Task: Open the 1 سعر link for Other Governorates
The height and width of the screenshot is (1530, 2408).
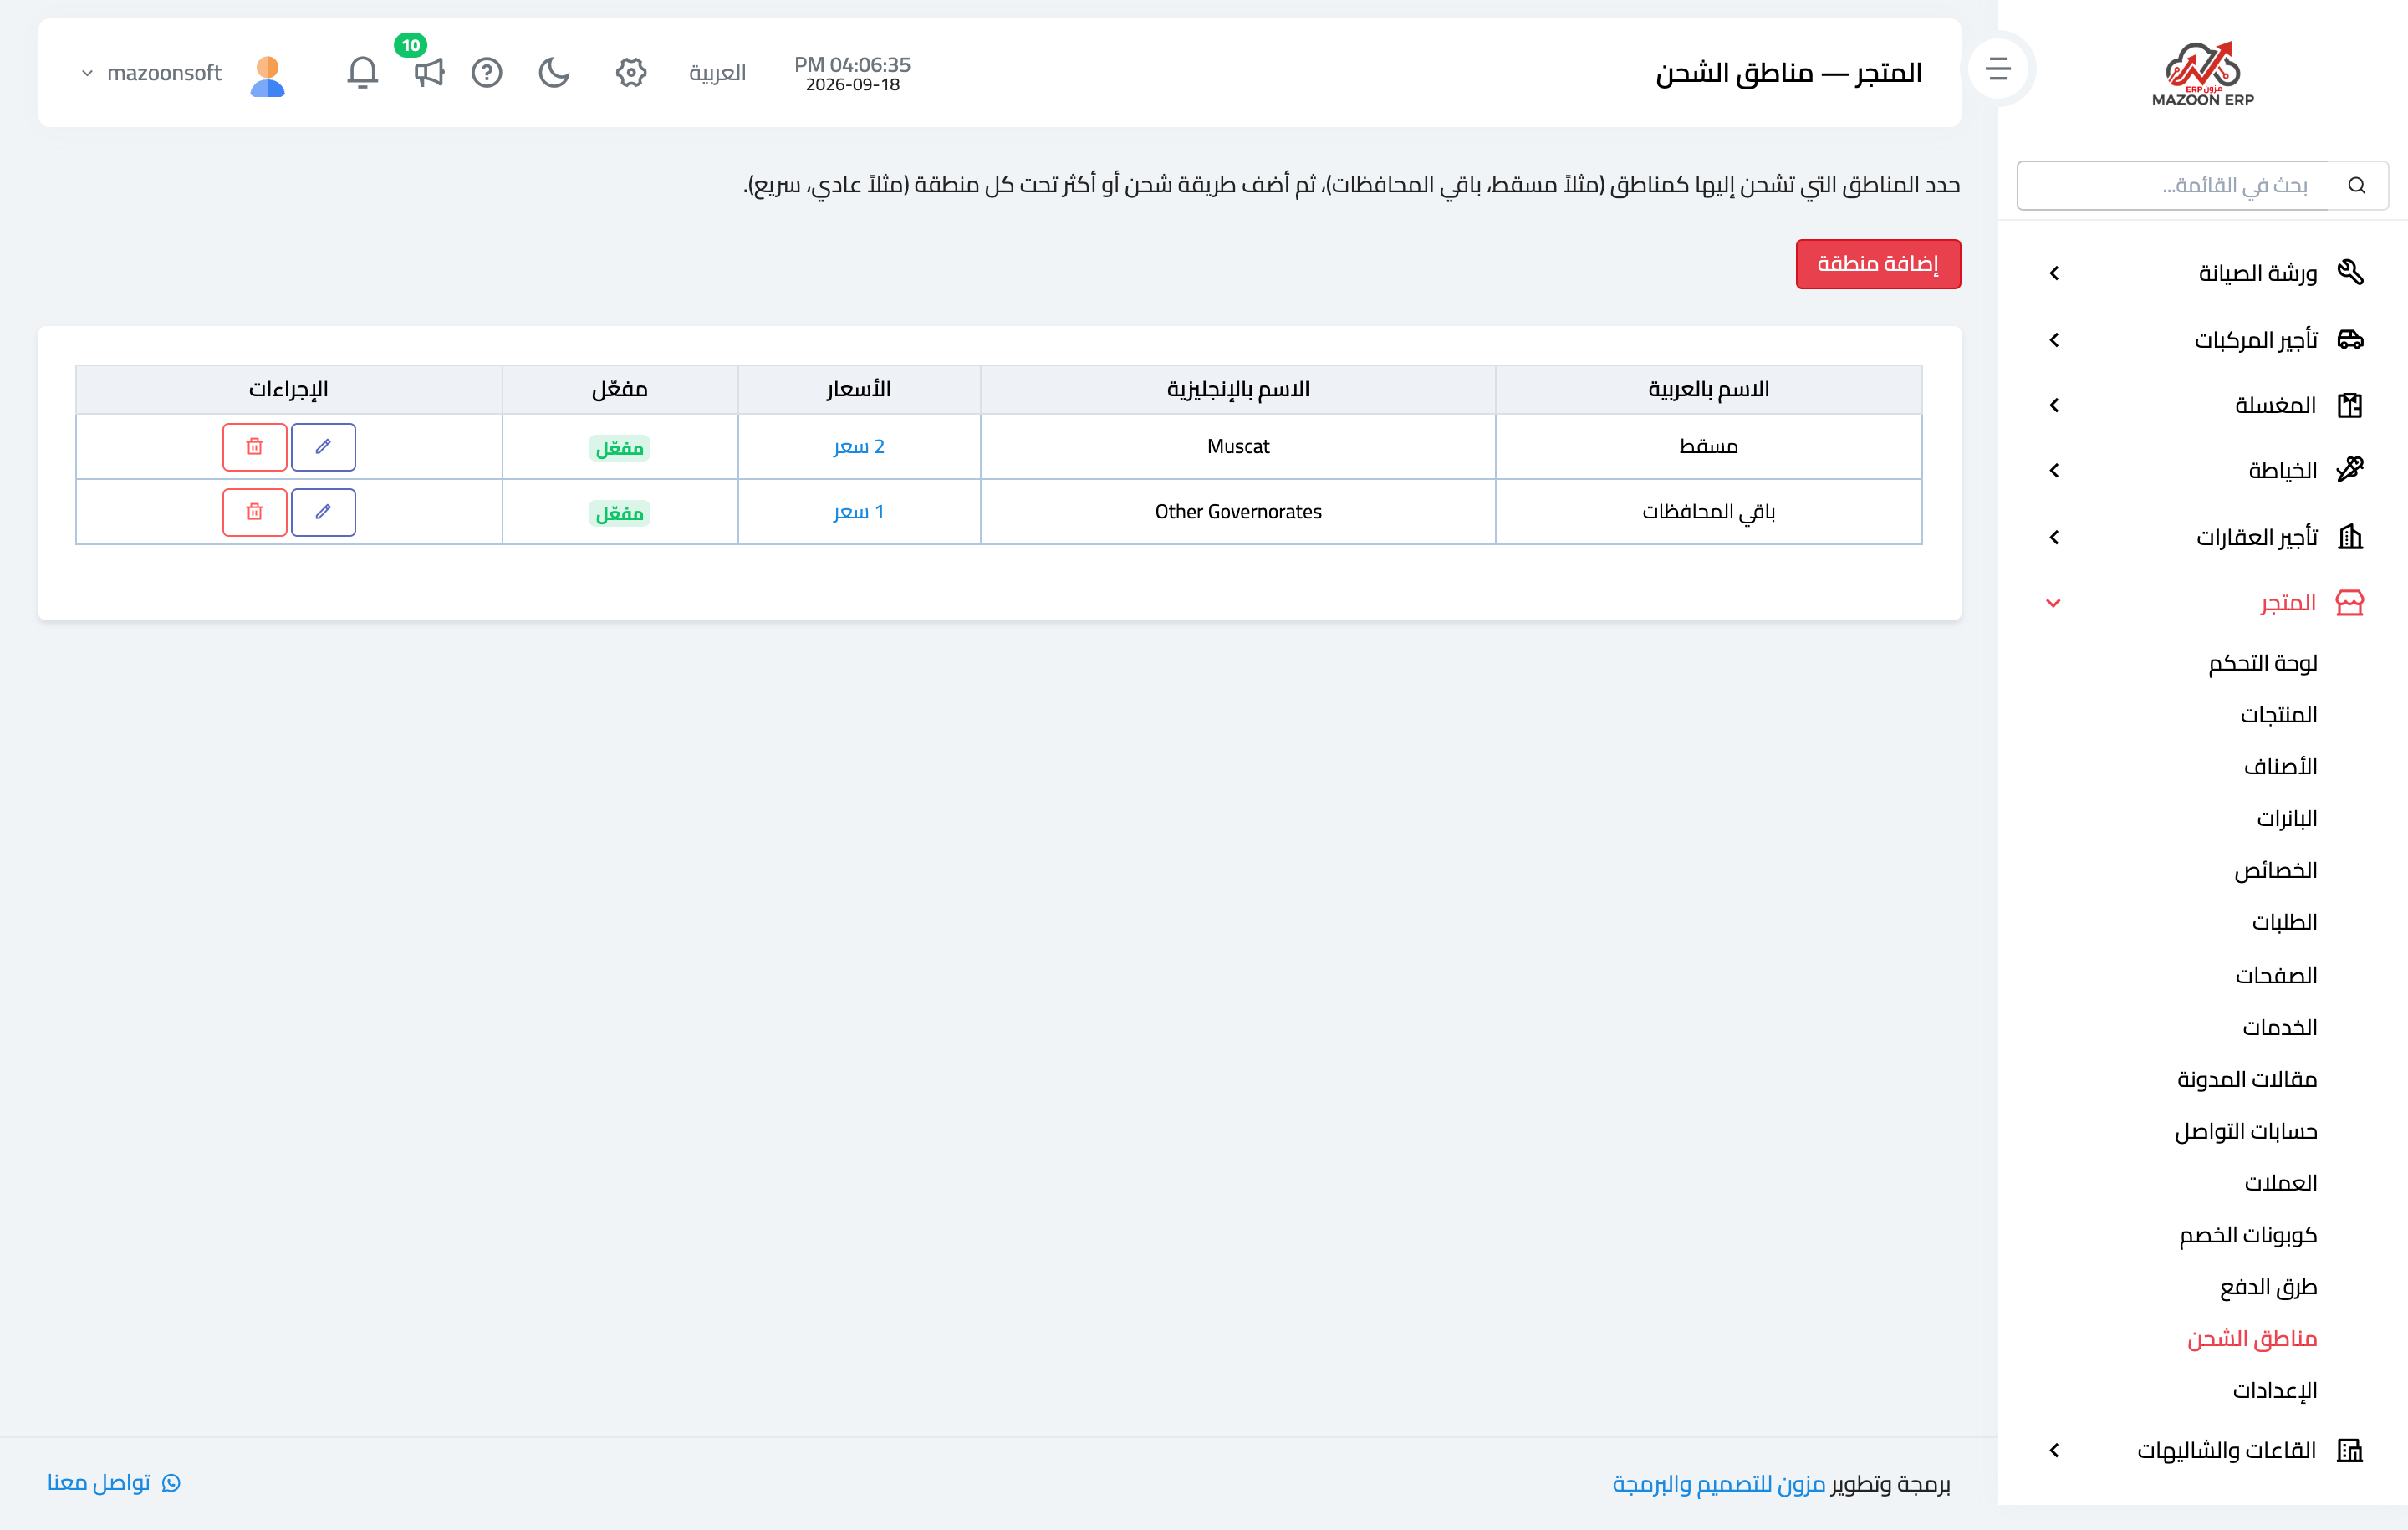Action: (859, 512)
